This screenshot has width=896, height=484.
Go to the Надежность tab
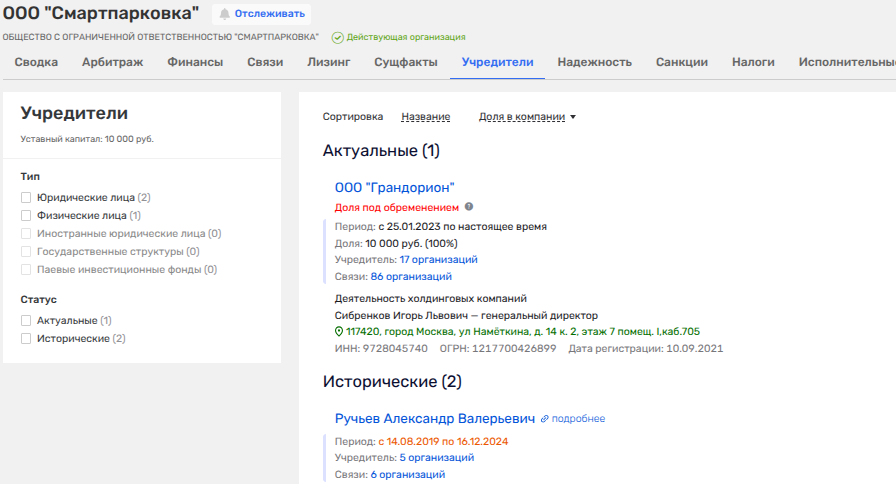click(594, 62)
